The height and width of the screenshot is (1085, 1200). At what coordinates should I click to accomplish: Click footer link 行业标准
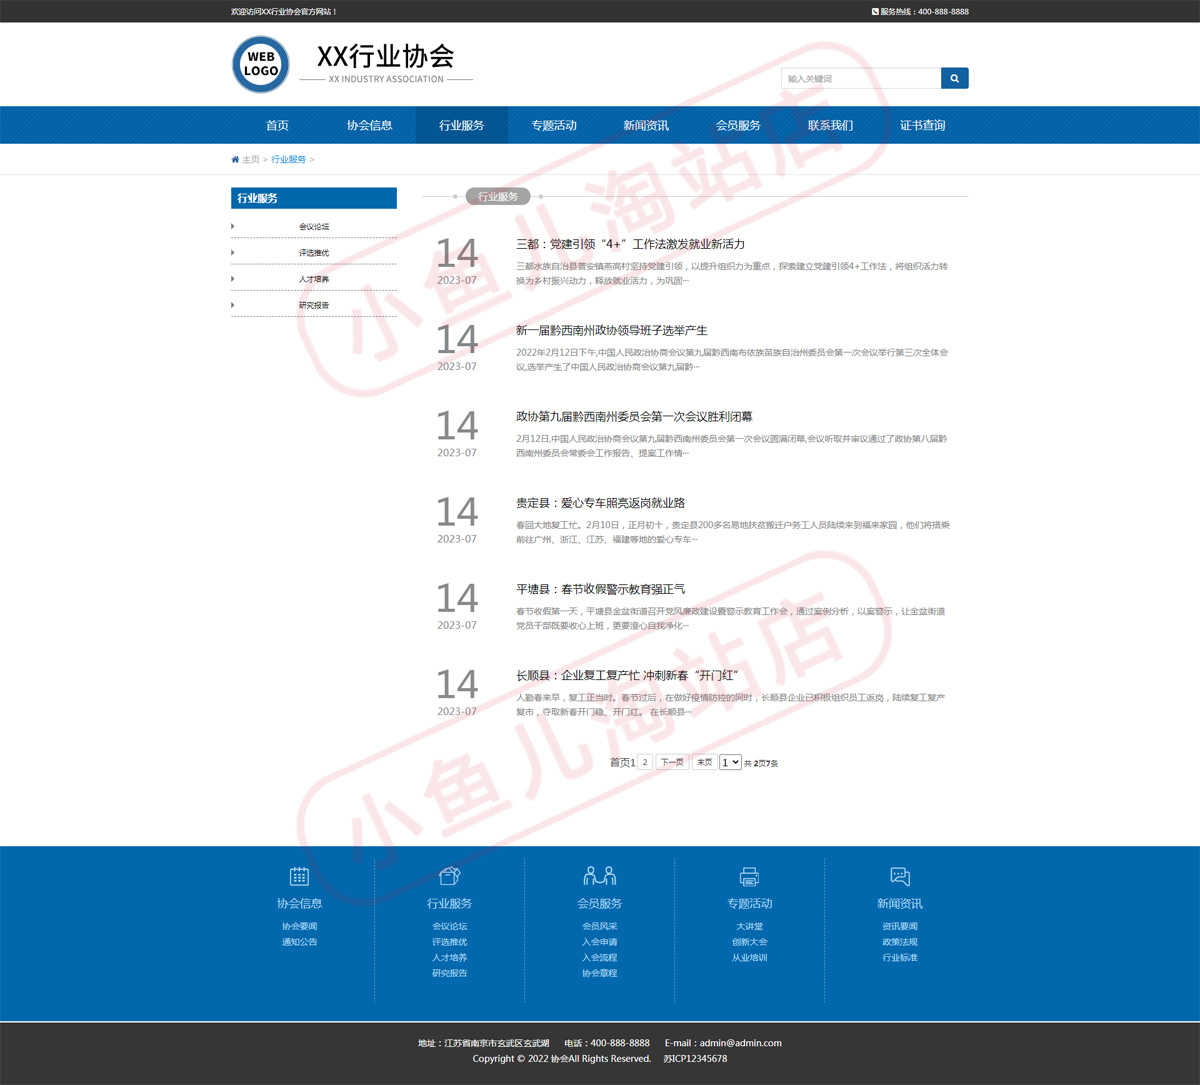[x=899, y=957]
